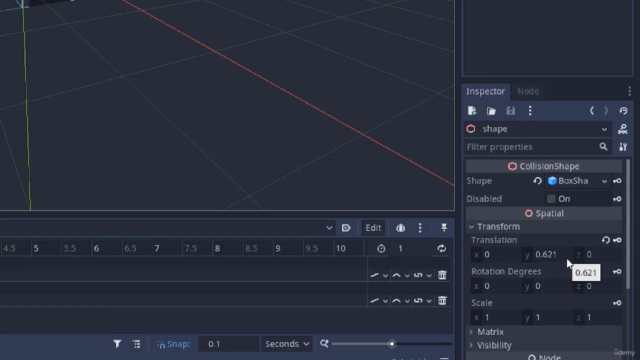The height and width of the screenshot is (360, 640).
Task: Open the Seconds unit dropdown
Action: coord(287,344)
